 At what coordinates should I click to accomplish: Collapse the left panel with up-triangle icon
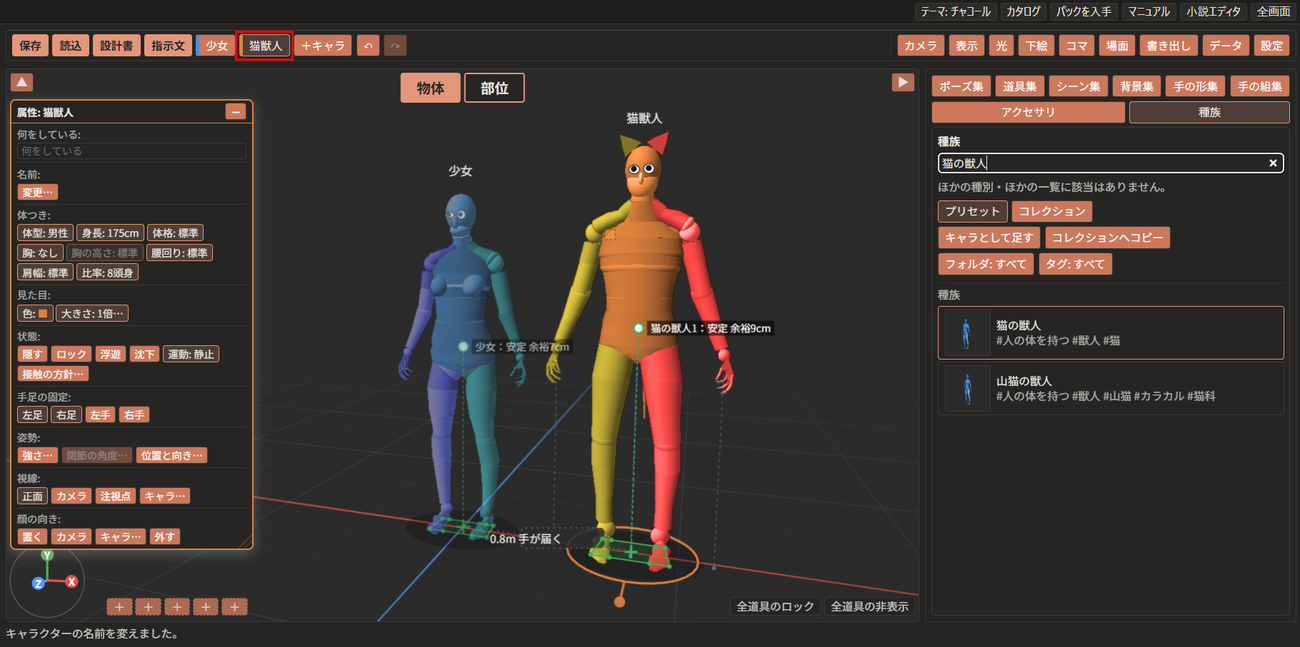coord(23,82)
